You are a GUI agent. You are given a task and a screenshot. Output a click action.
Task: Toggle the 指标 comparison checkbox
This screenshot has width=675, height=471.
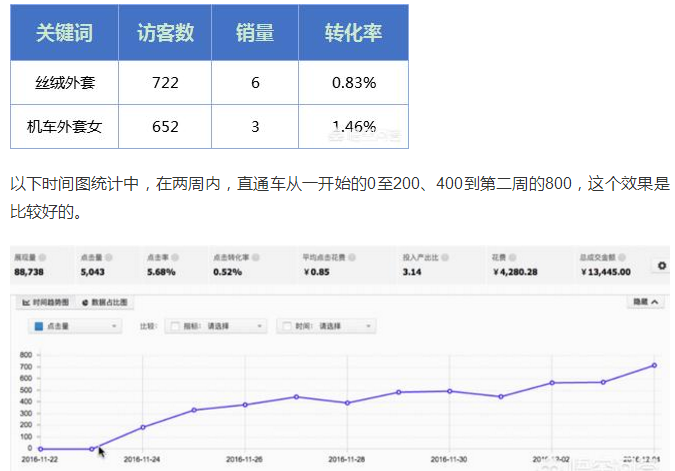pyautogui.click(x=176, y=326)
